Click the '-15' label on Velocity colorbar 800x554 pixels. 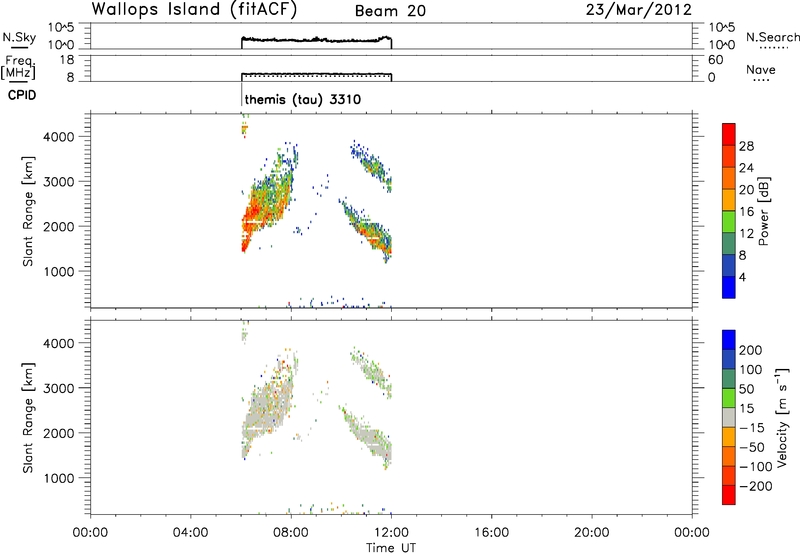752,427
